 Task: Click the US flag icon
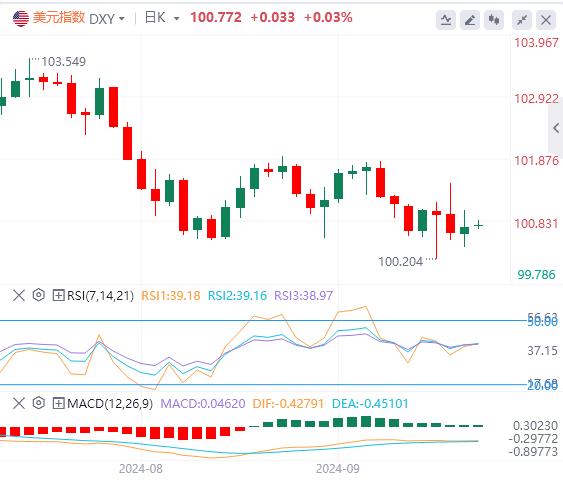click(x=21, y=18)
